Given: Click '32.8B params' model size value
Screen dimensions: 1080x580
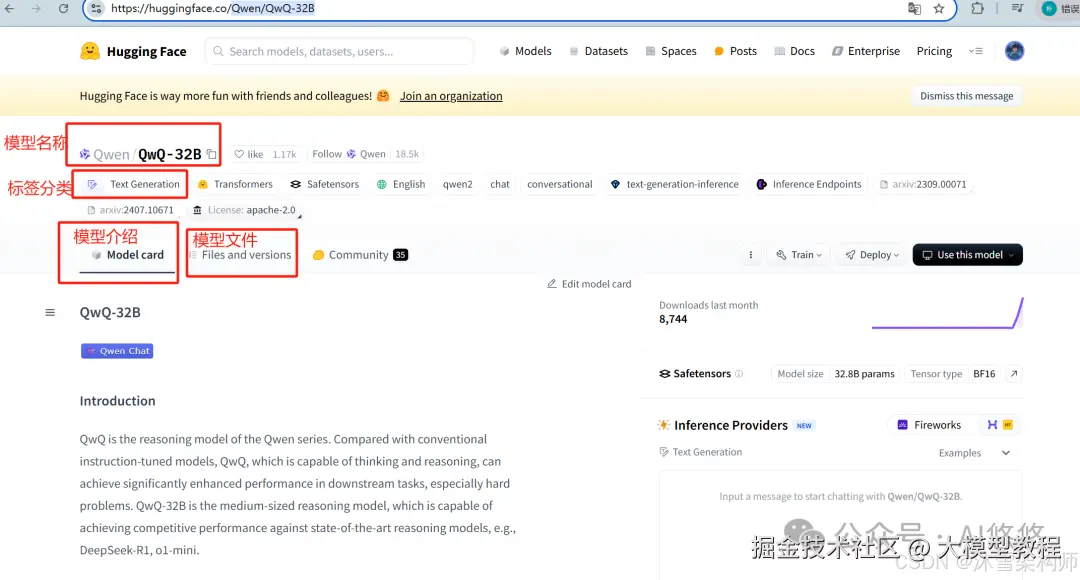Looking at the screenshot, I should 864,373.
